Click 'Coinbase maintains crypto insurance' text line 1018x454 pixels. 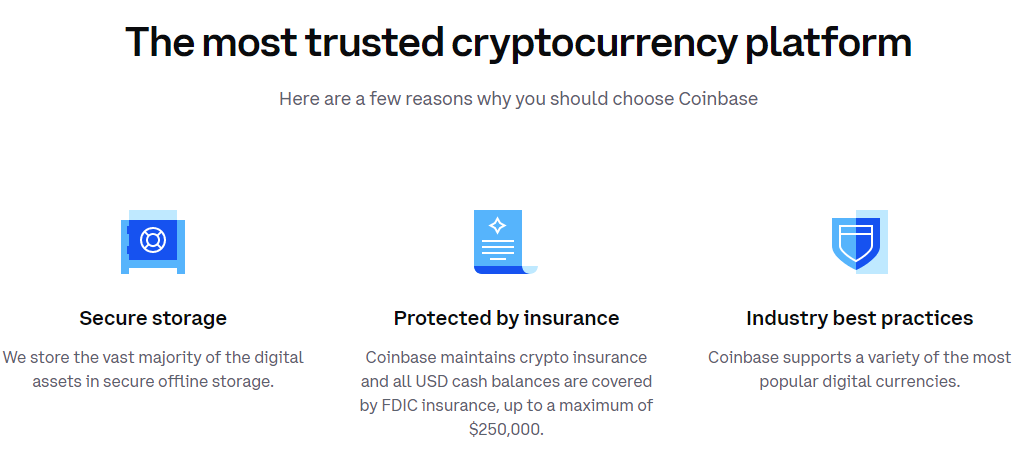(506, 357)
